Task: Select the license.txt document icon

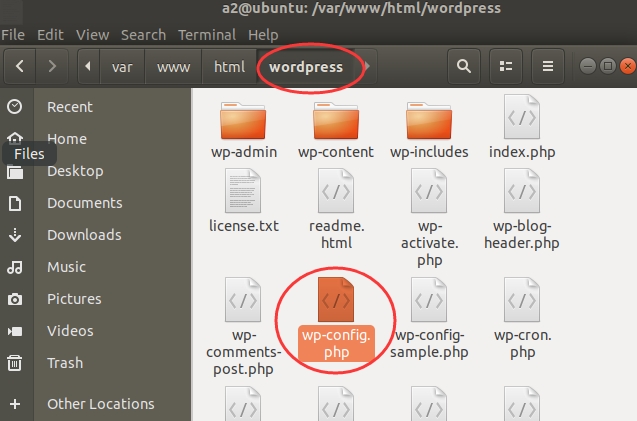Action: tap(243, 191)
